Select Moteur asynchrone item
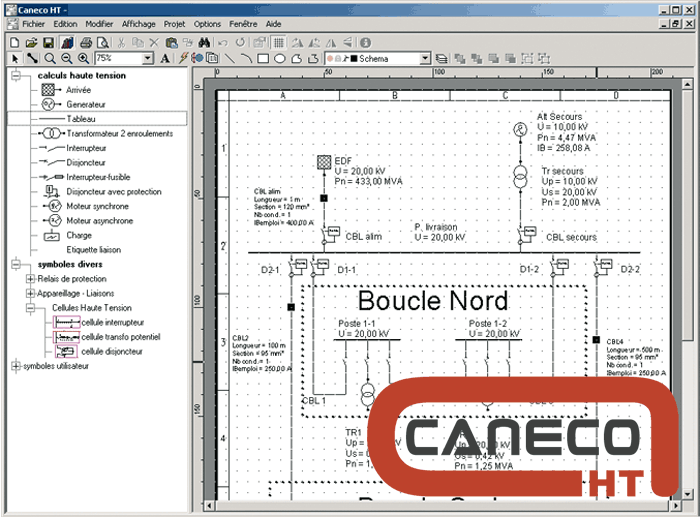This screenshot has width=700, height=517. coord(88,221)
